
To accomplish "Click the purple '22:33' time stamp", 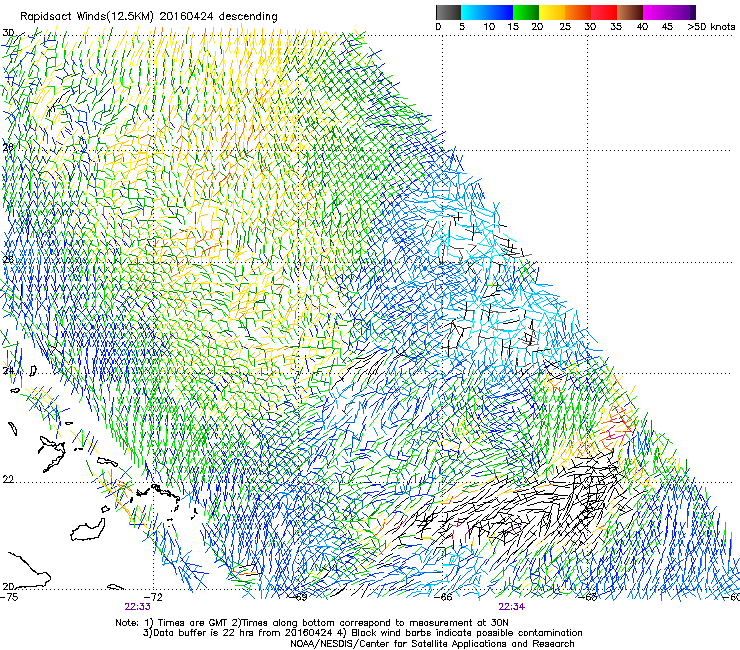I will 138,607.
